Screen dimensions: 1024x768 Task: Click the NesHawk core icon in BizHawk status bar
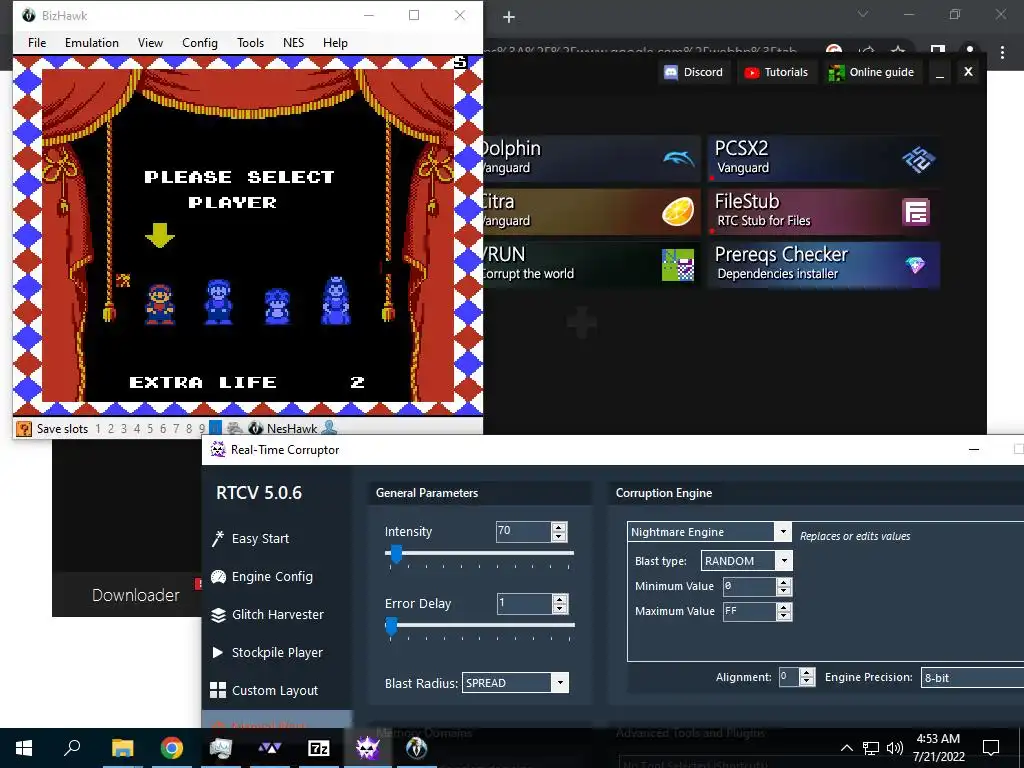point(256,428)
